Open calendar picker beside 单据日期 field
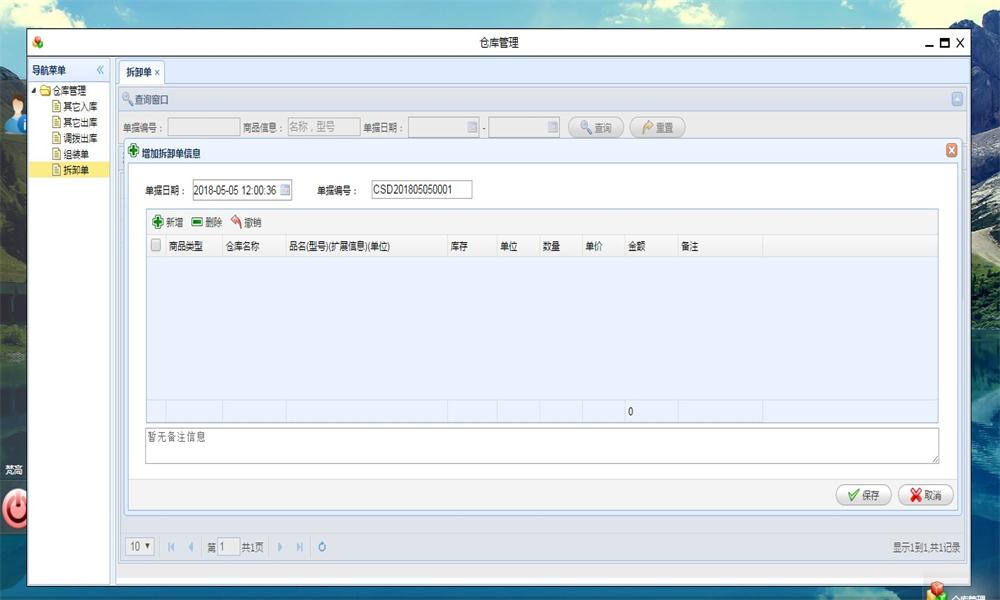The width and height of the screenshot is (1000, 600). (x=285, y=190)
